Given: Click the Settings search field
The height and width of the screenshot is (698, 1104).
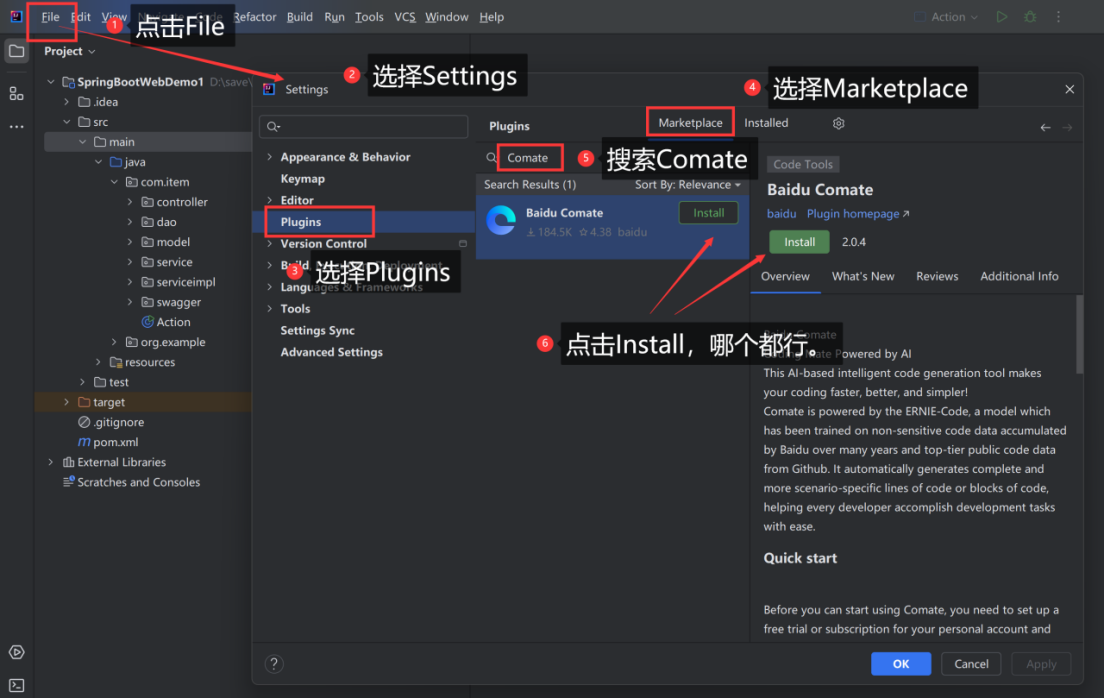Looking at the screenshot, I should [x=363, y=127].
